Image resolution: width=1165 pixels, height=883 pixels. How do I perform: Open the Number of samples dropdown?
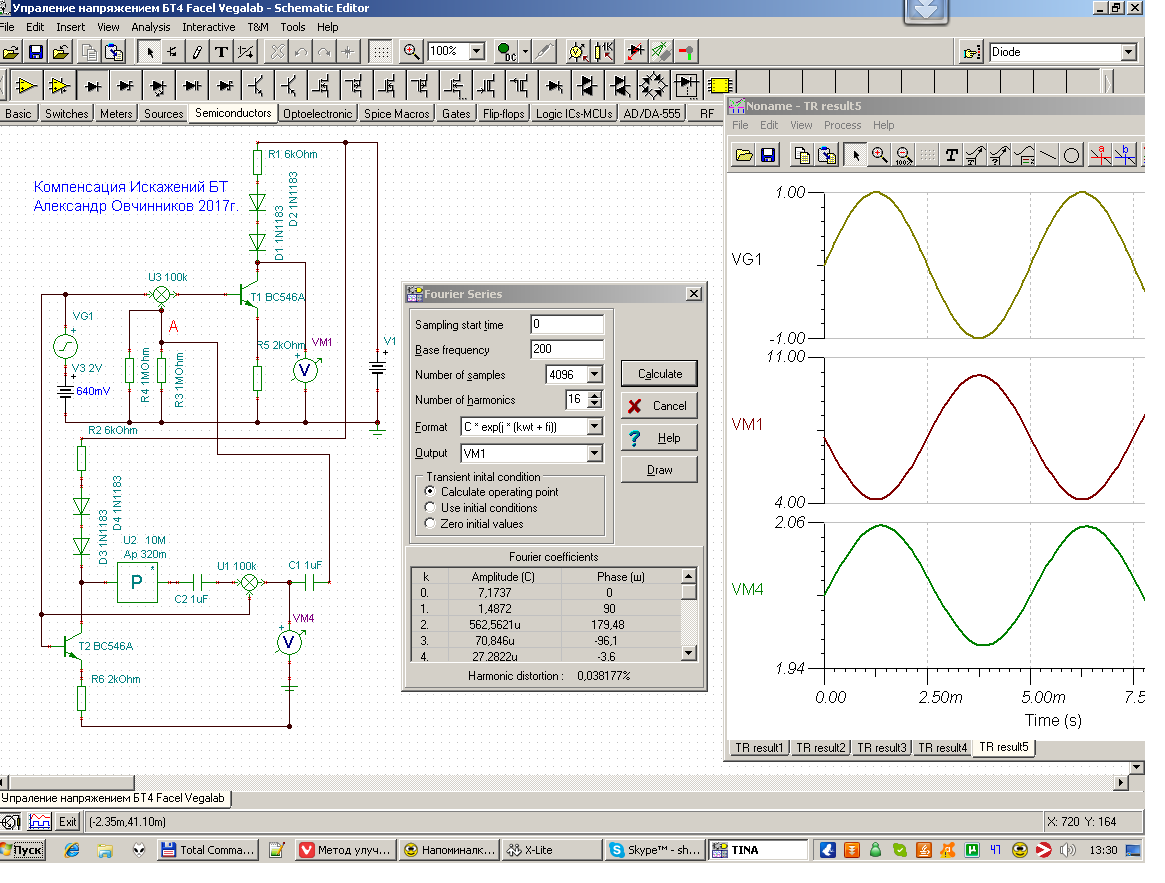tap(595, 375)
